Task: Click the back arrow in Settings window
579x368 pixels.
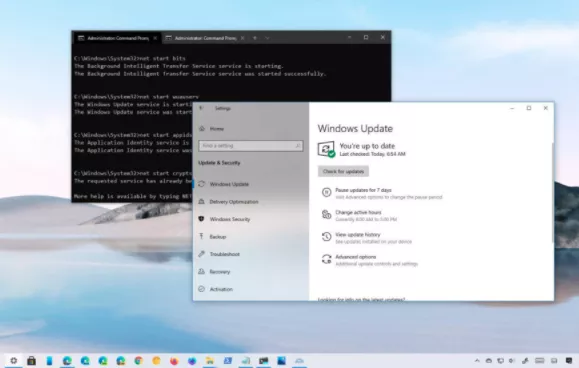Action: pos(202,108)
